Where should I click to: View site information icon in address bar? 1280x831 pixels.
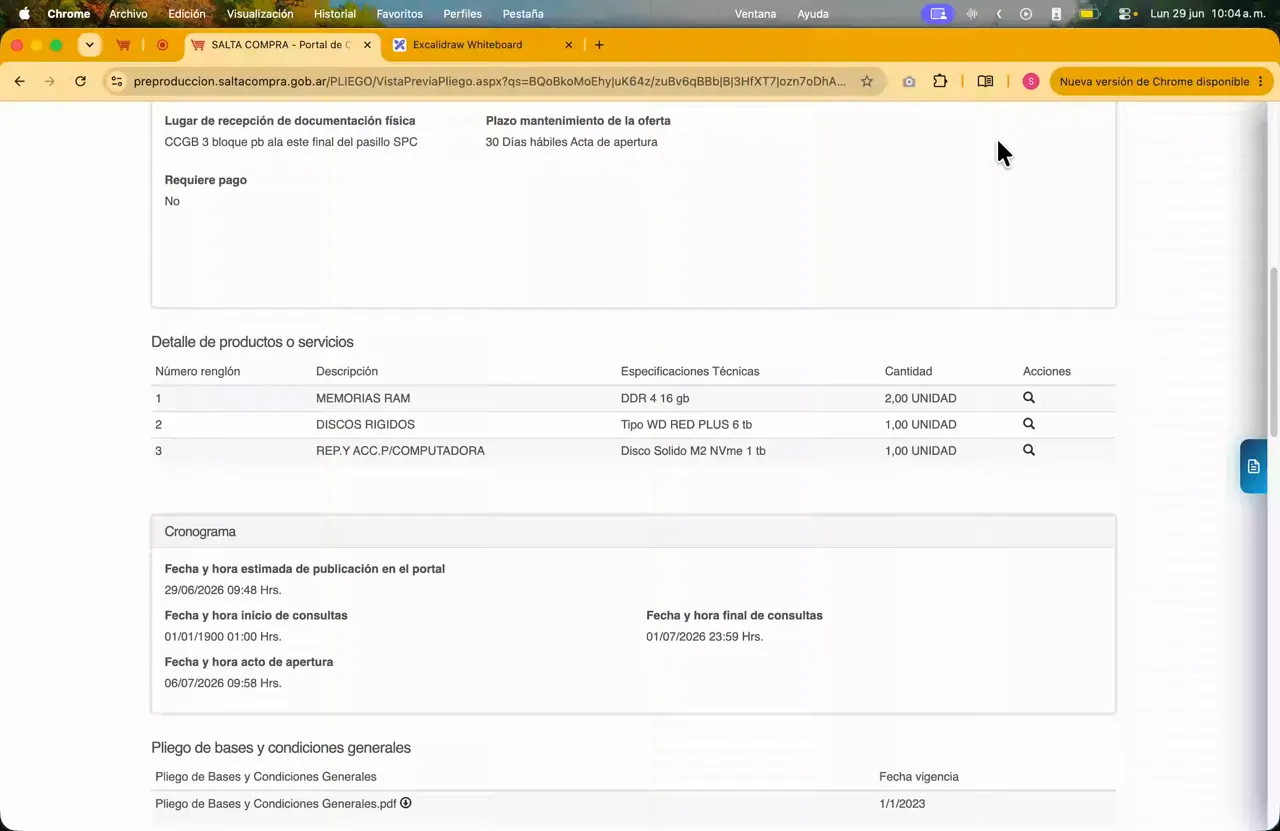click(117, 81)
